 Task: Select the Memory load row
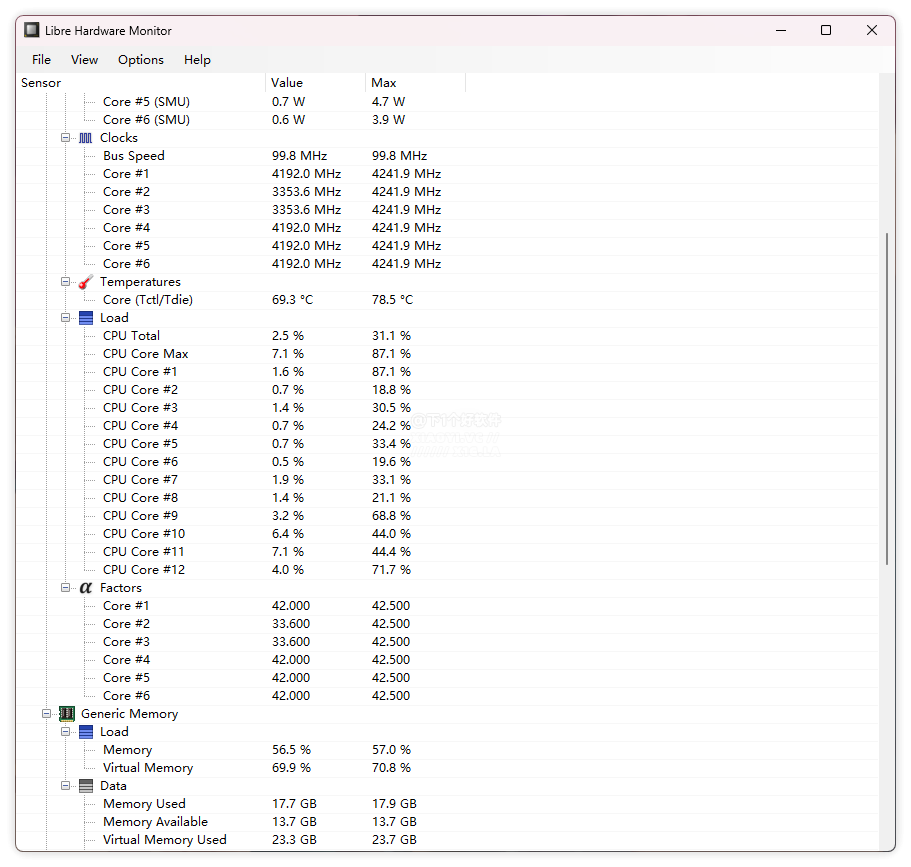pyautogui.click(x=447, y=750)
